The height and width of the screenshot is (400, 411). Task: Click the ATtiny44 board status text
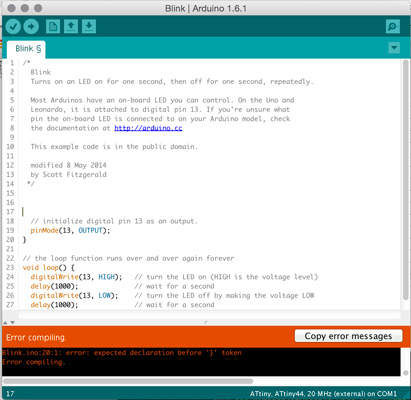[323, 394]
